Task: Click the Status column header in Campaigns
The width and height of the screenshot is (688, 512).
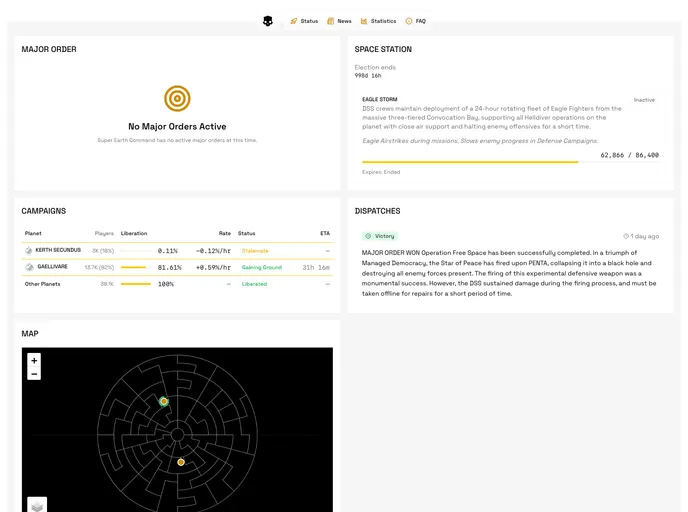Action: (x=247, y=233)
